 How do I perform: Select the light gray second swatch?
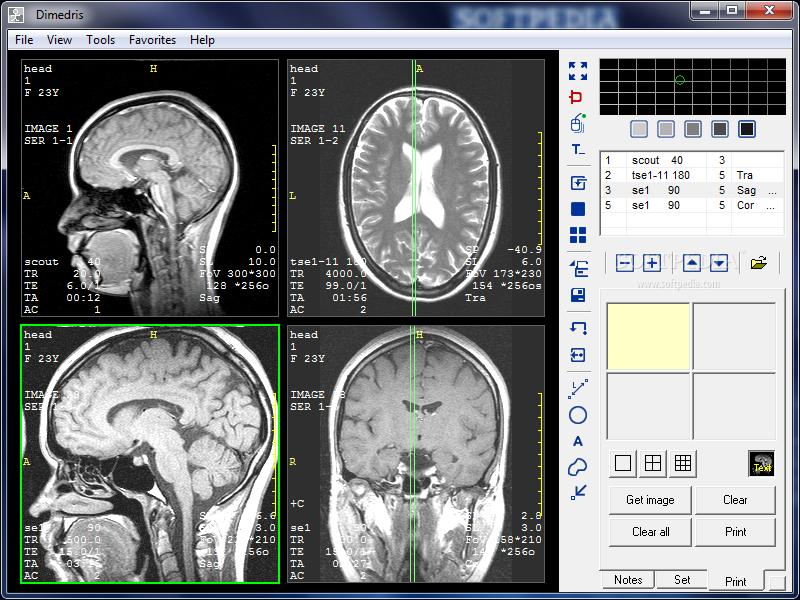[x=665, y=129]
